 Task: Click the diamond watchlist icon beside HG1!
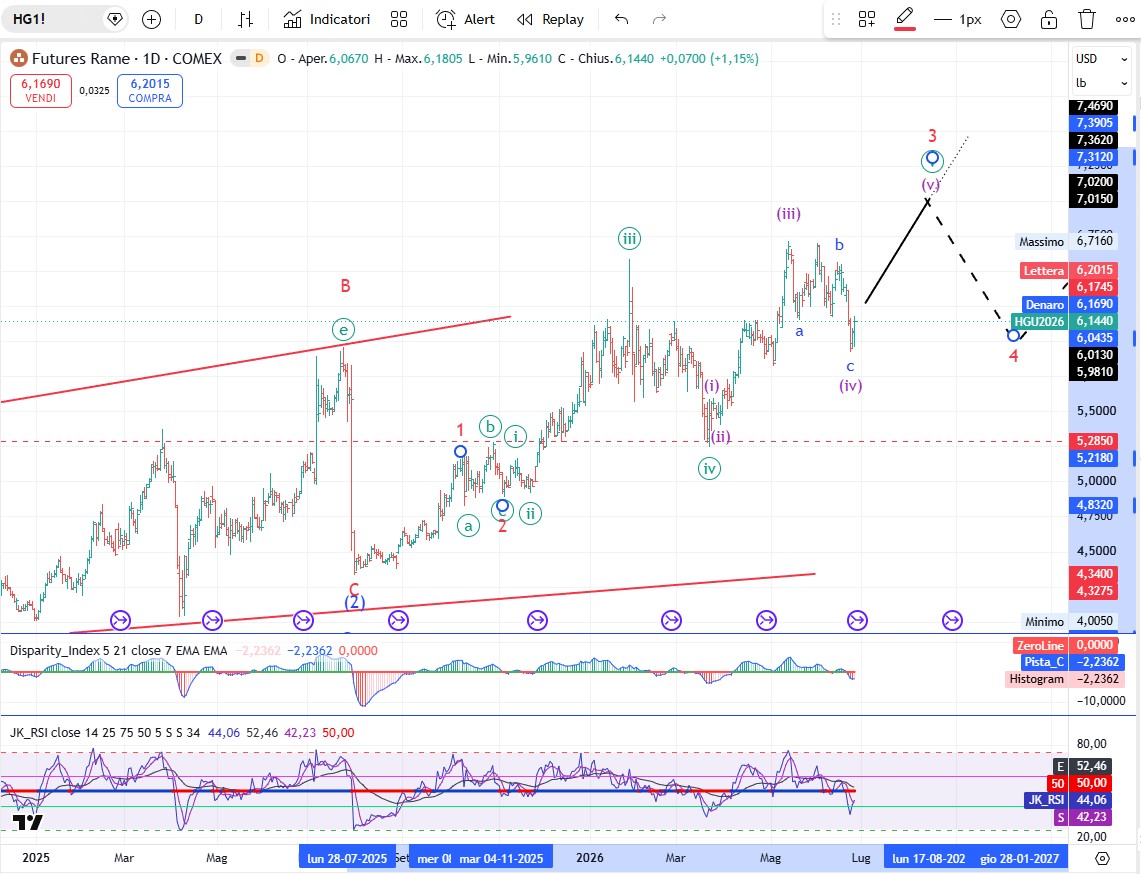coord(114,19)
